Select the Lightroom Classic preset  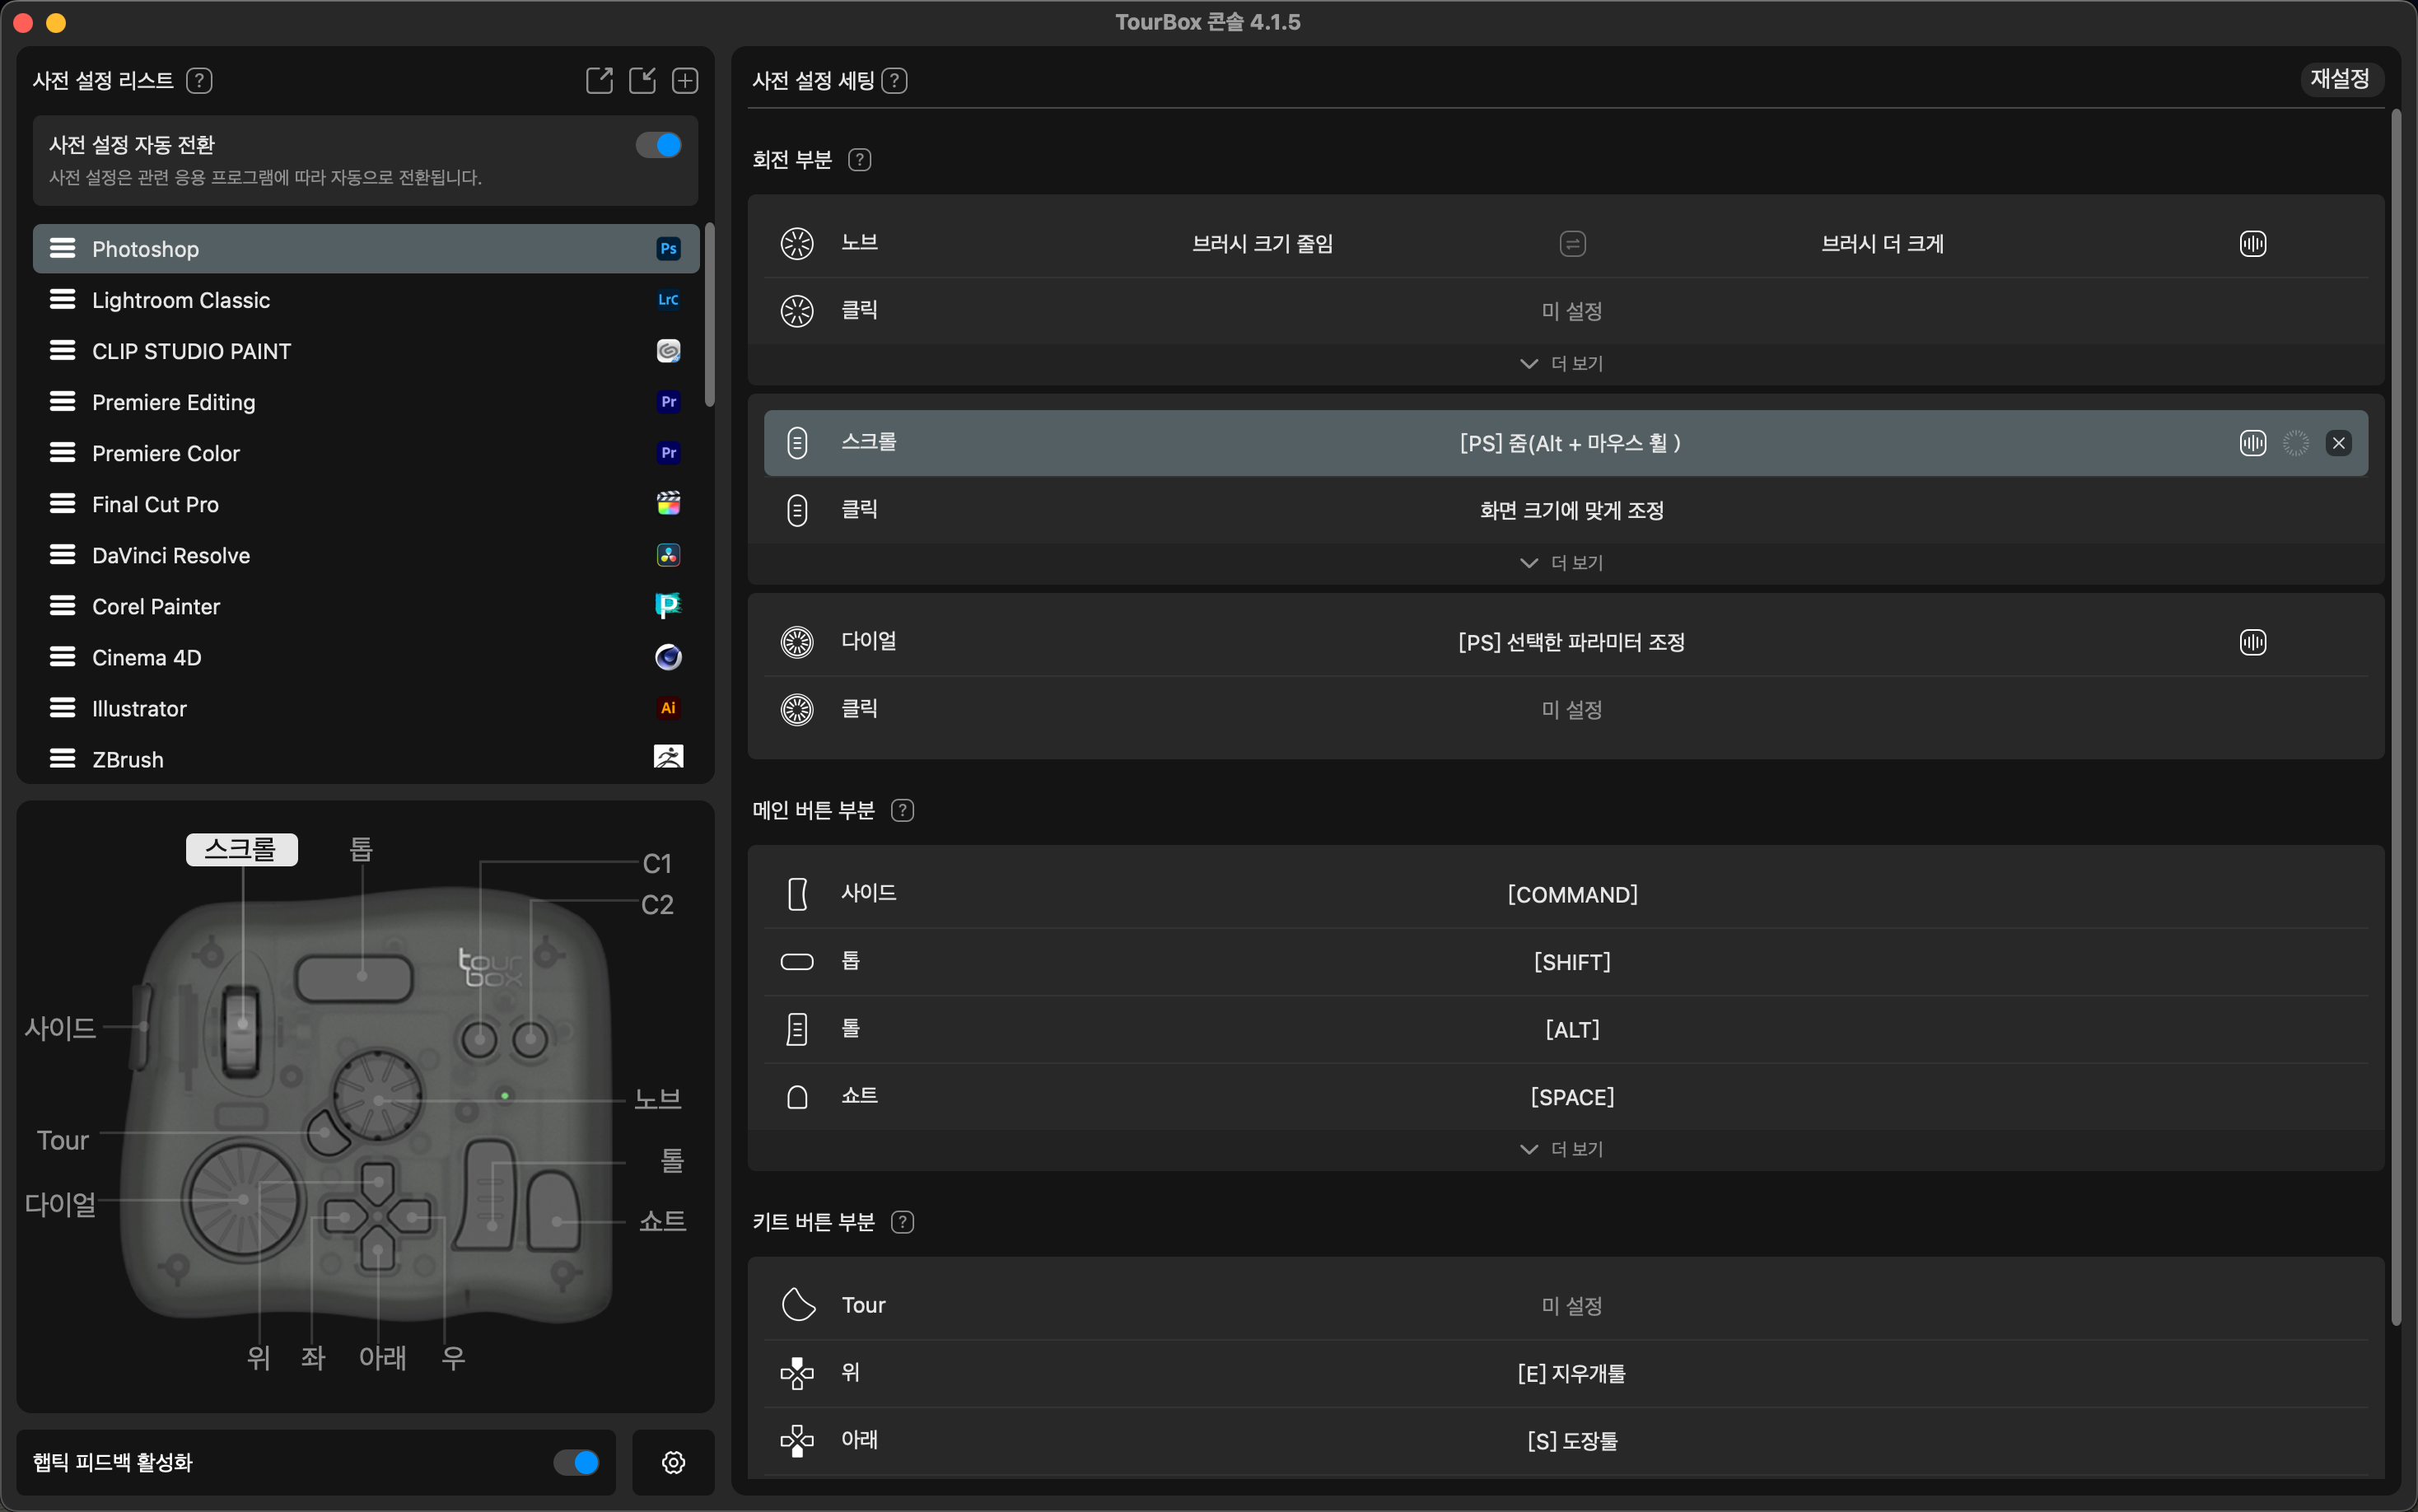point(366,300)
